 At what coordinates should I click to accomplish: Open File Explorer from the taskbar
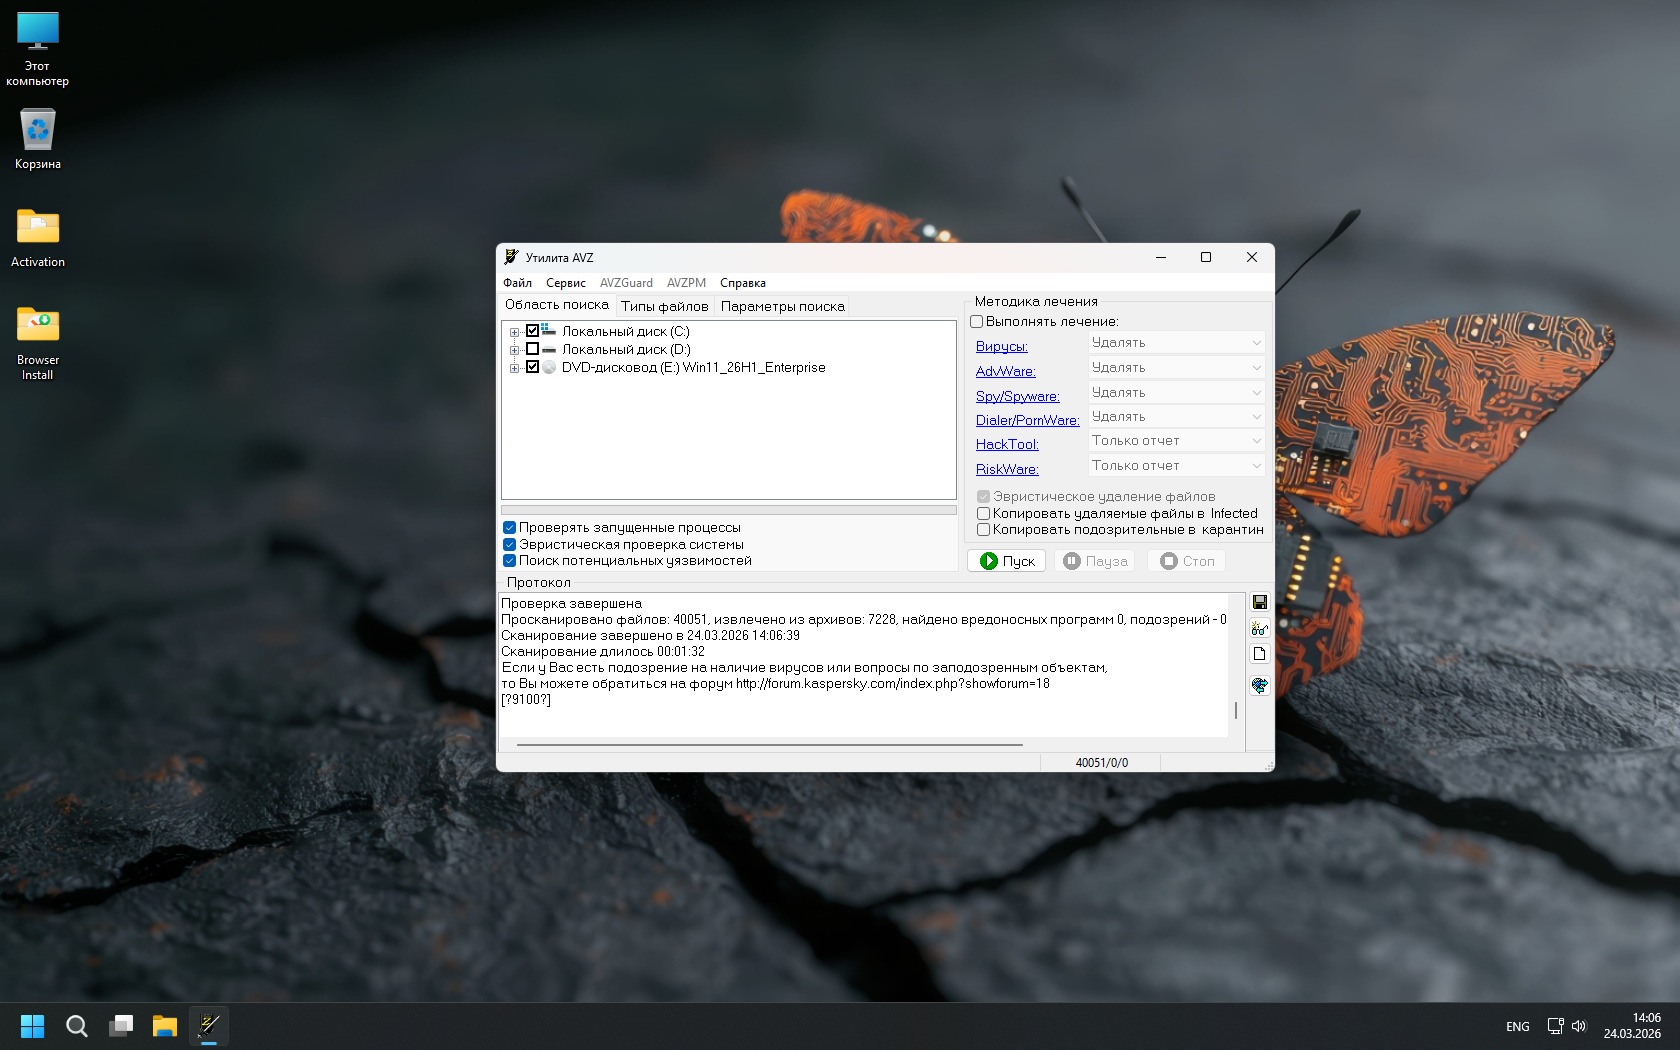pos(164,1026)
